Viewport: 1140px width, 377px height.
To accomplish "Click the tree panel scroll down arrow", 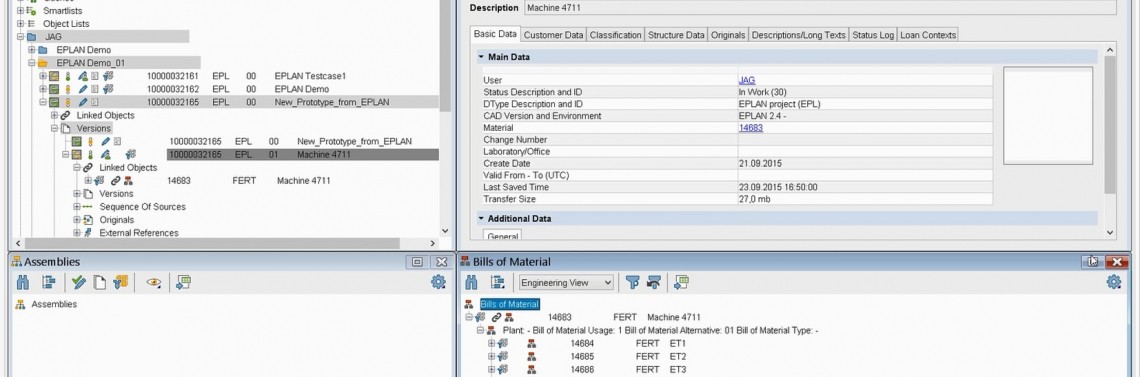I will [445, 231].
